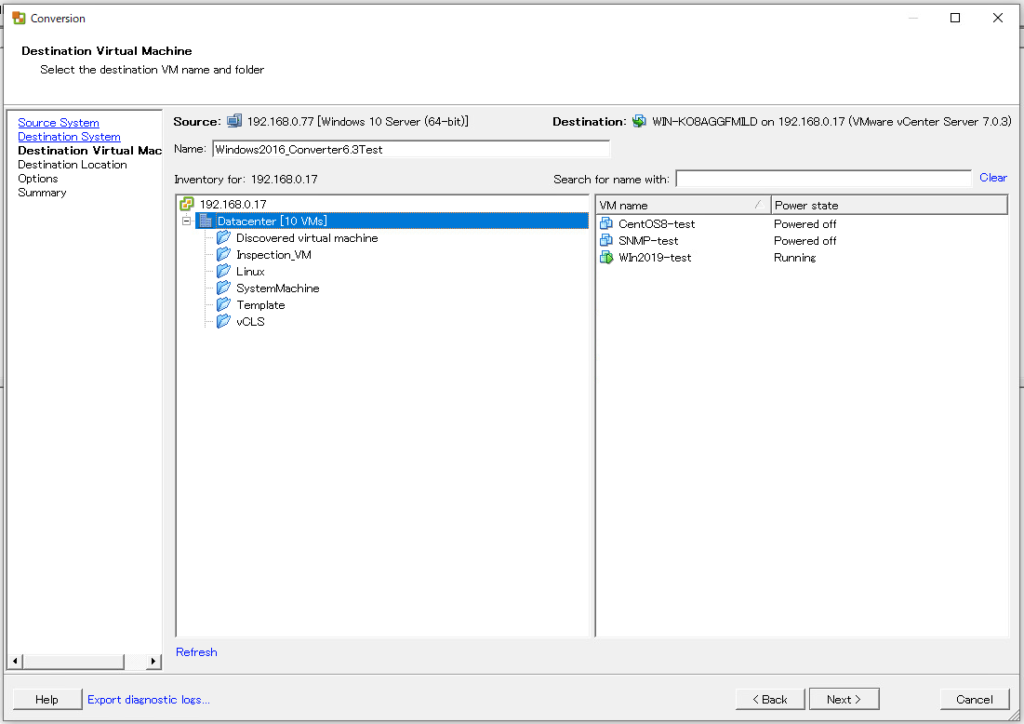Select the Destination Location step
Viewport: 1024px width, 724px height.
pyautogui.click(x=72, y=165)
